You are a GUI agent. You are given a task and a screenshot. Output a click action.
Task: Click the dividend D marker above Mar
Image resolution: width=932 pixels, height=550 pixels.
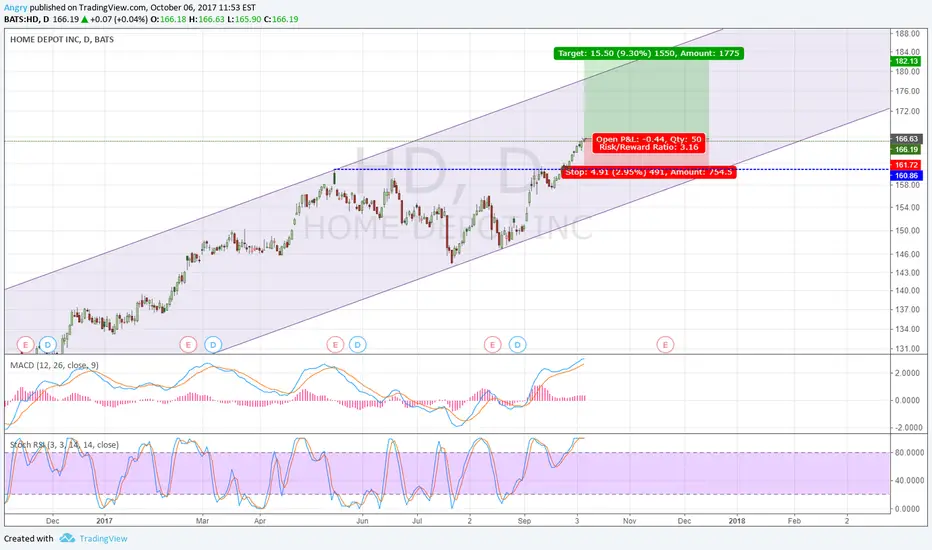click(x=213, y=344)
